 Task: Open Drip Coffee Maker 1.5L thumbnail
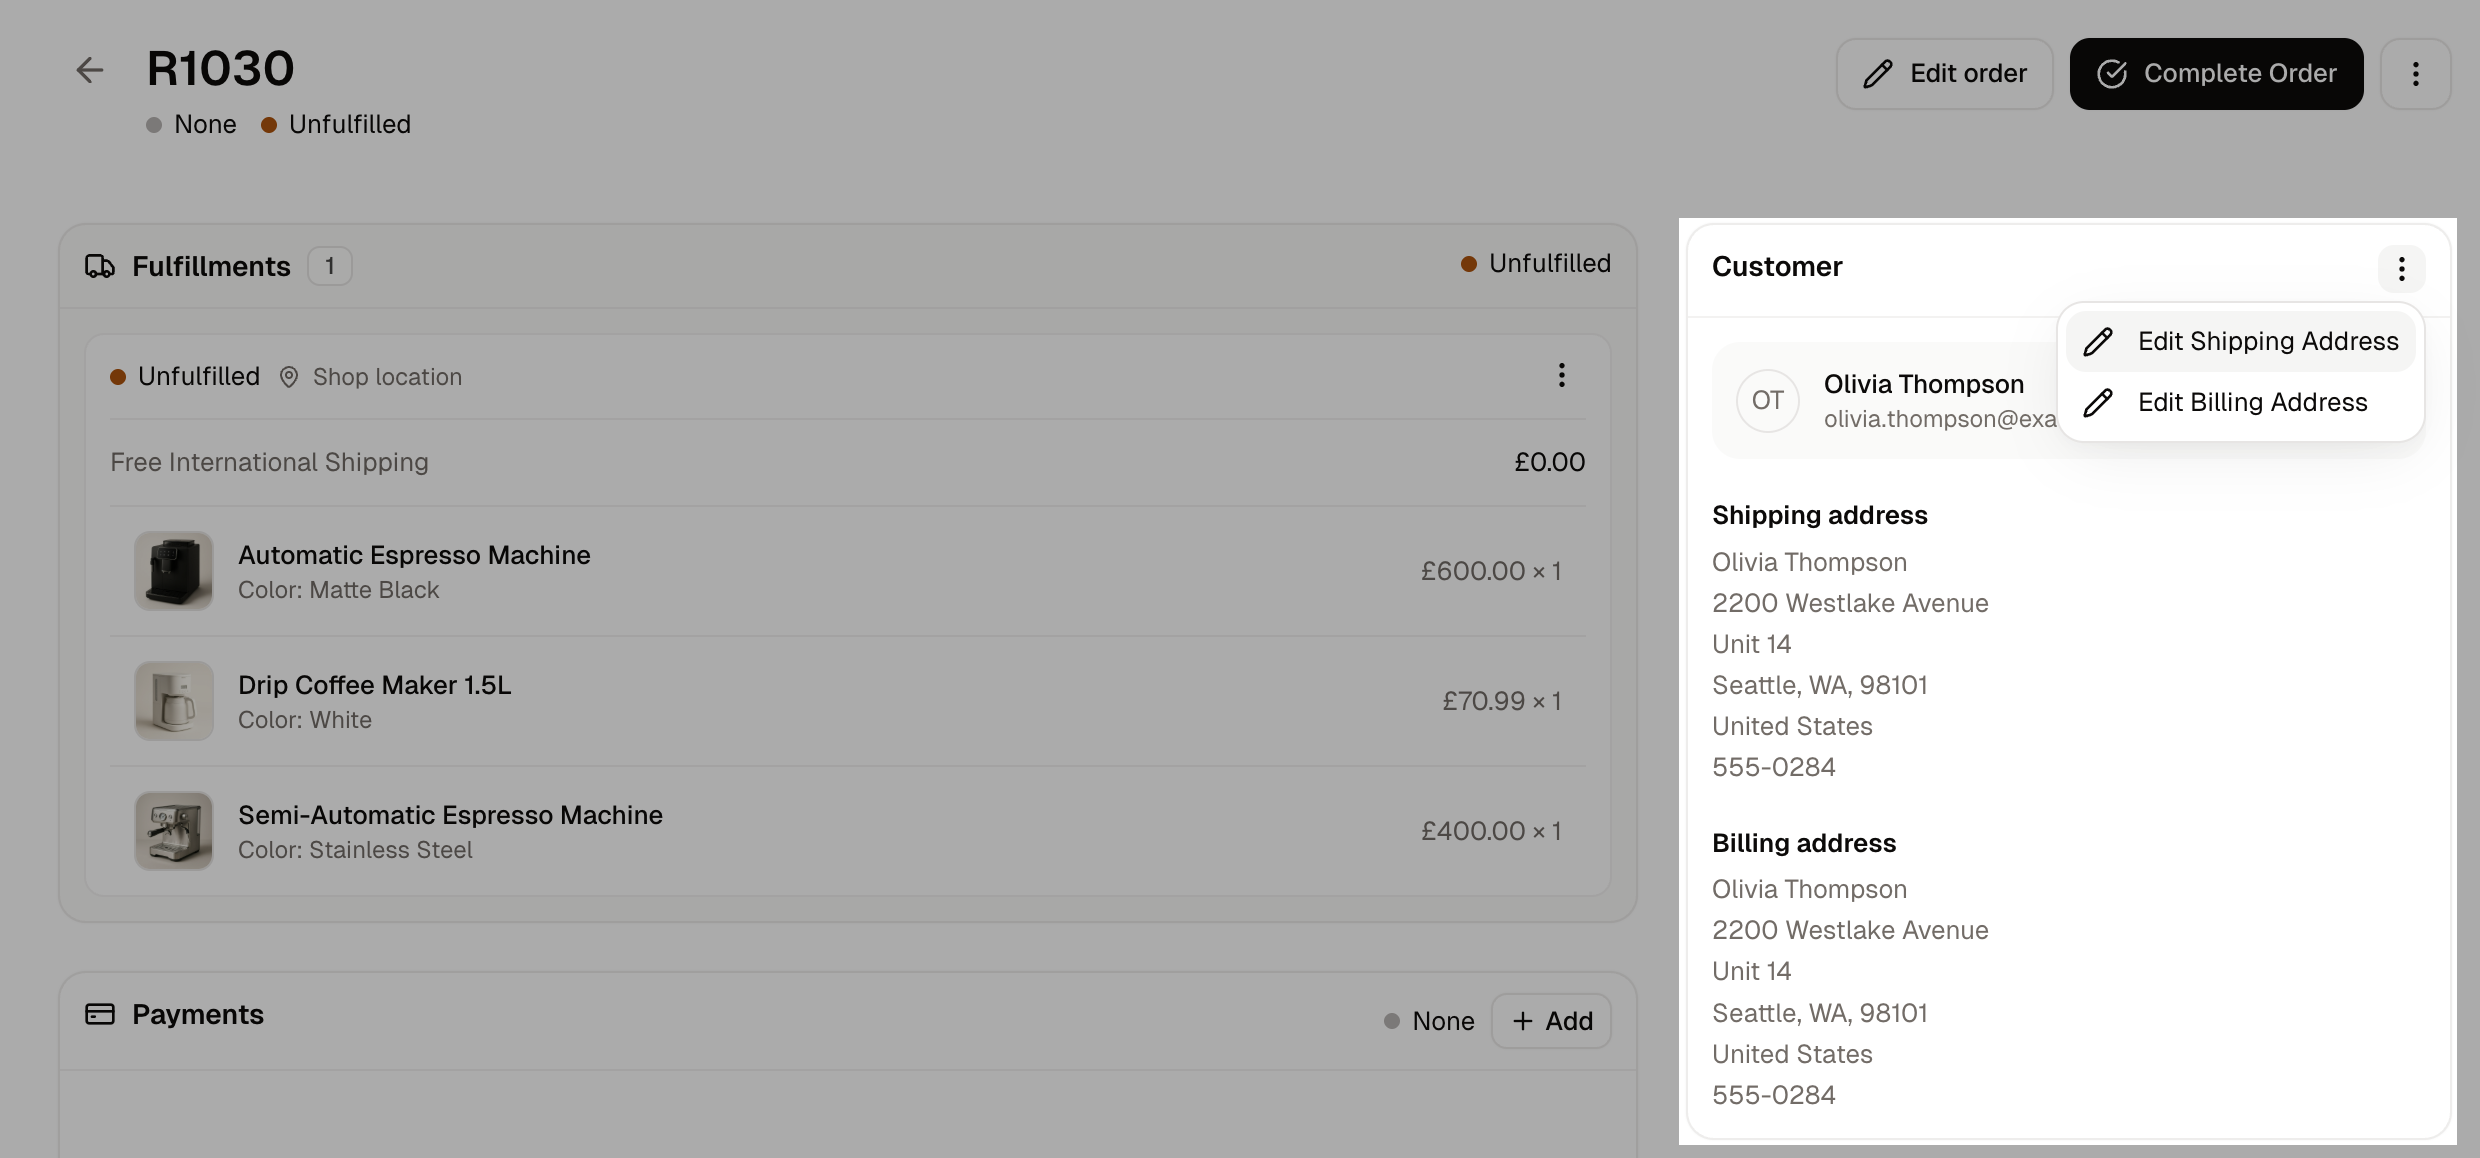[x=174, y=701]
